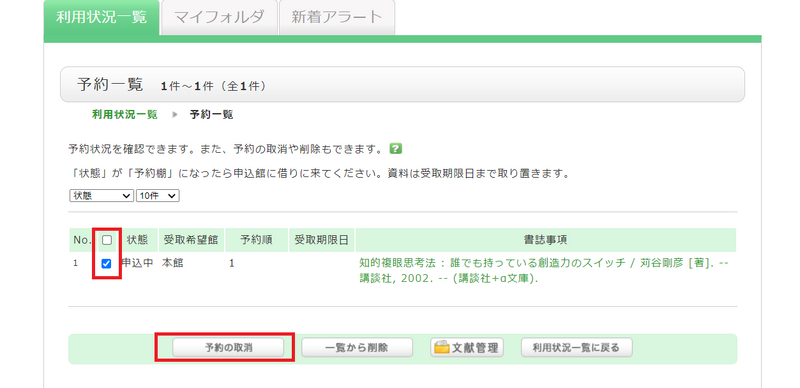Image resolution: width=800 pixels, height=388 pixels.
Task: Toggle the select-all checkbox in table header
Action: pyautogui.click(x=107, y=240)
